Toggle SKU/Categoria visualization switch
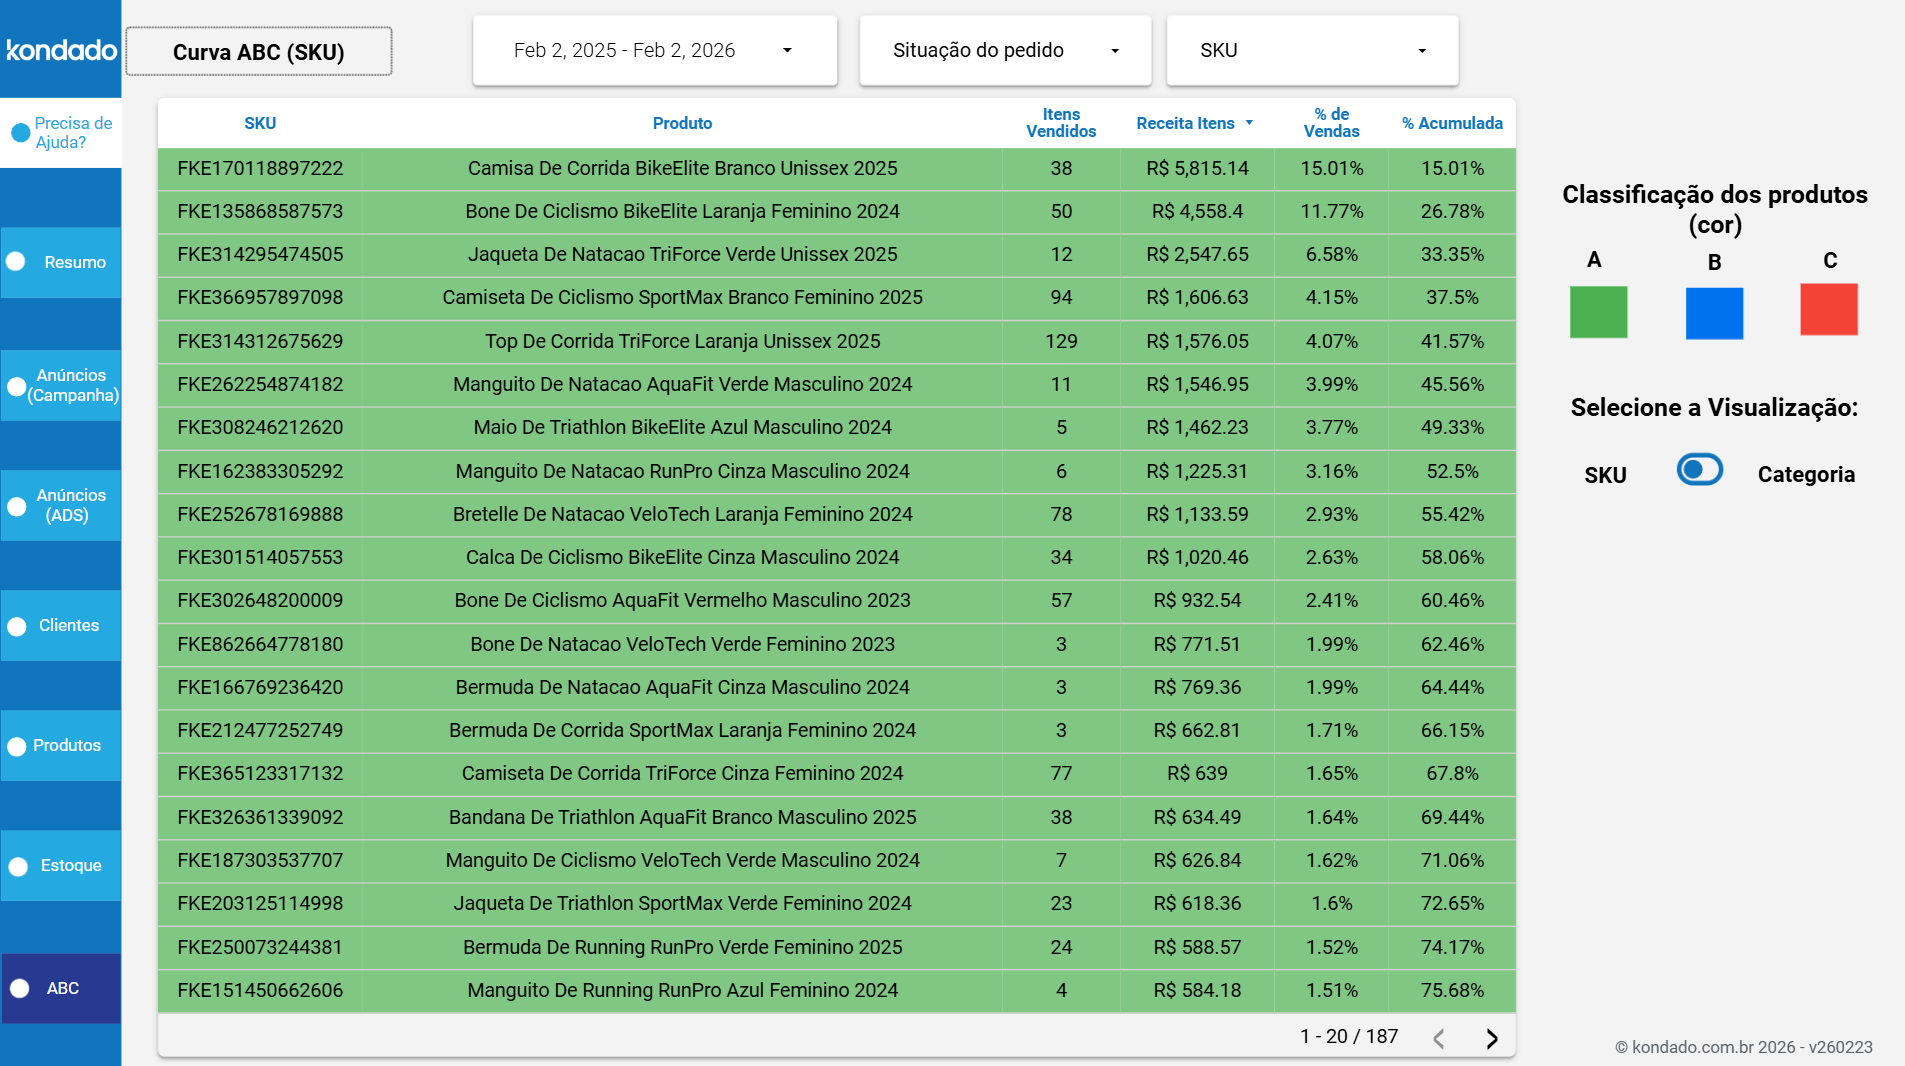The width and height of the screenshot is (1905, 1066). pyautogui.click(x=1699, y=470)
